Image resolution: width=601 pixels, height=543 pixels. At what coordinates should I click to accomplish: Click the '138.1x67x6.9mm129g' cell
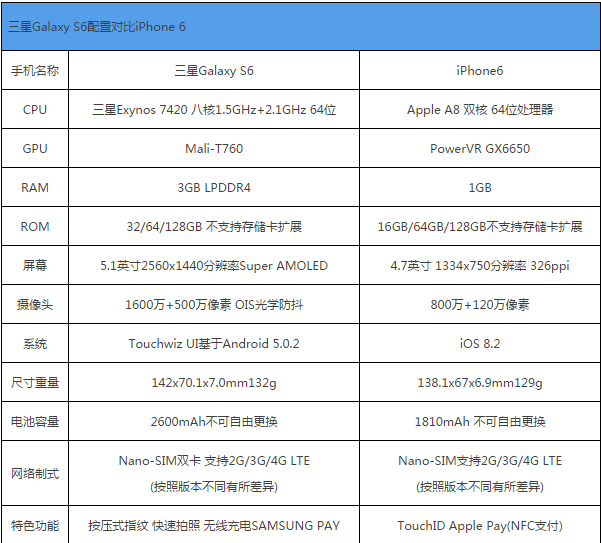[x=480, y=383]
